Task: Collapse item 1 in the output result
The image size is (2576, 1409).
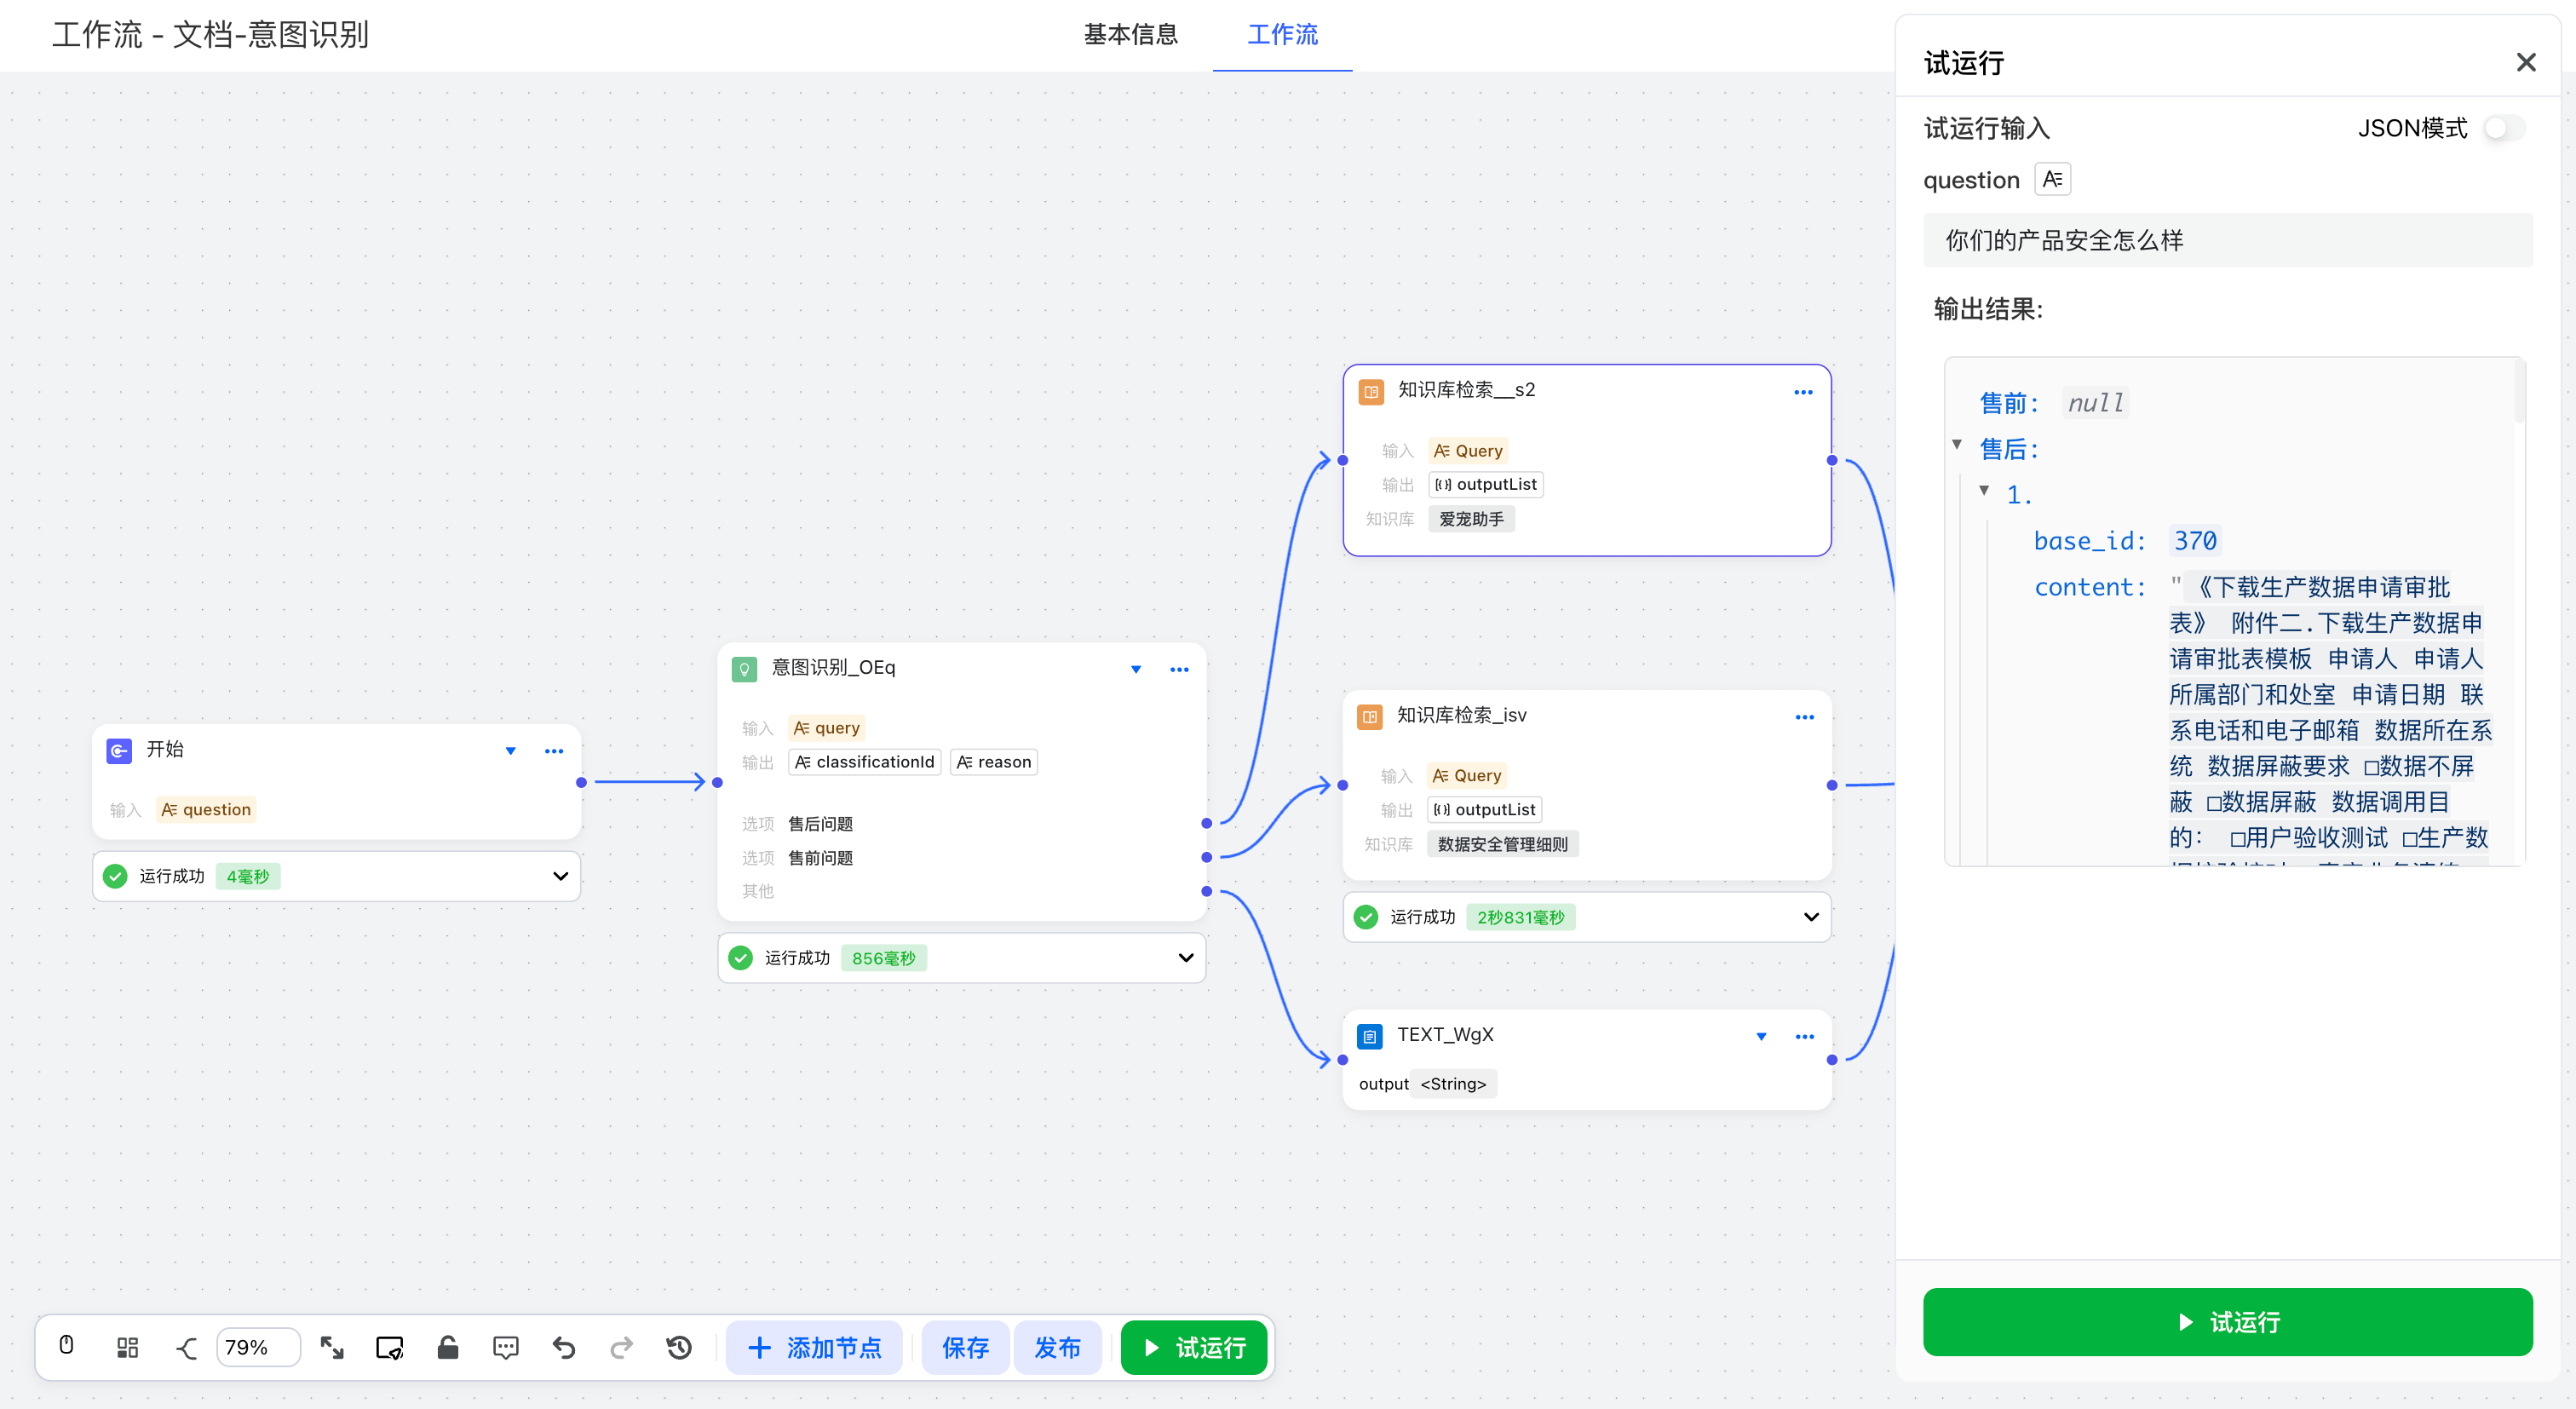Action: [x=1984, y=491]
